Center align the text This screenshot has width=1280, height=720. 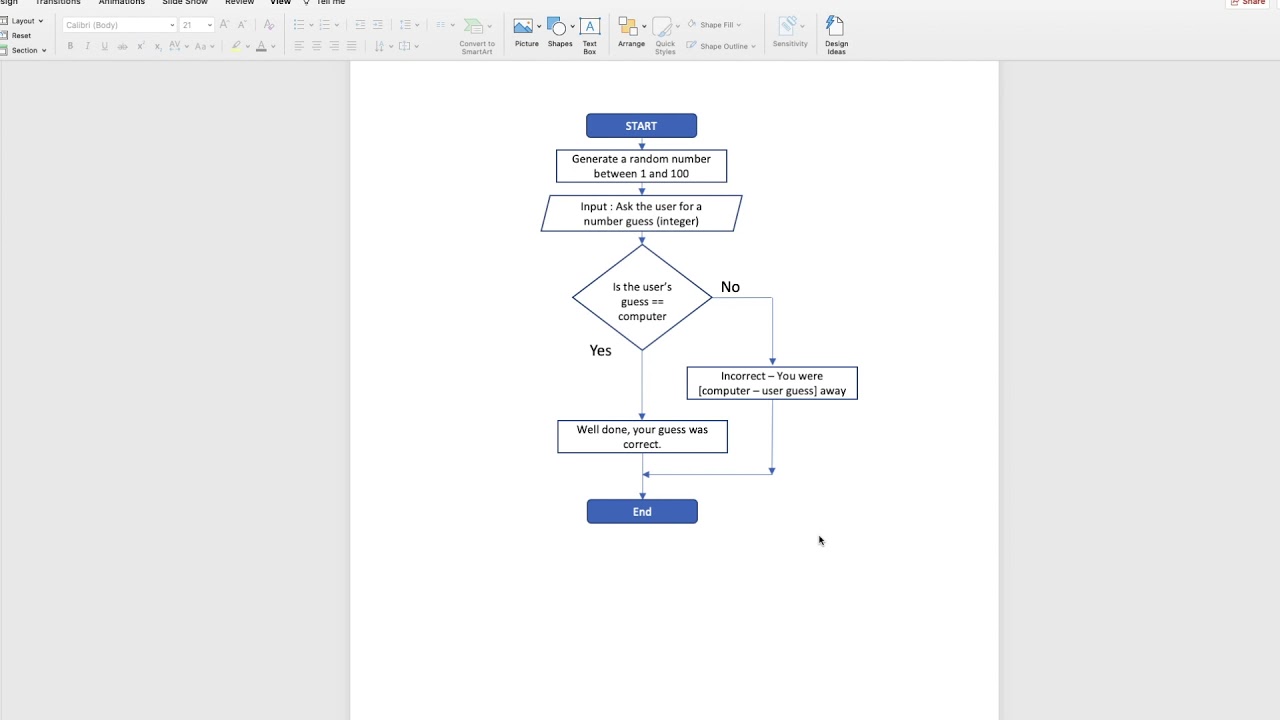click(316, 46)
